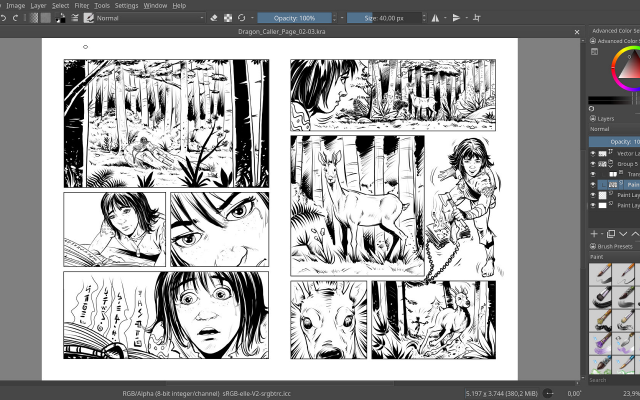The image size is (640, 400).
Task: Open the Image menu
Action: (16, 5)
